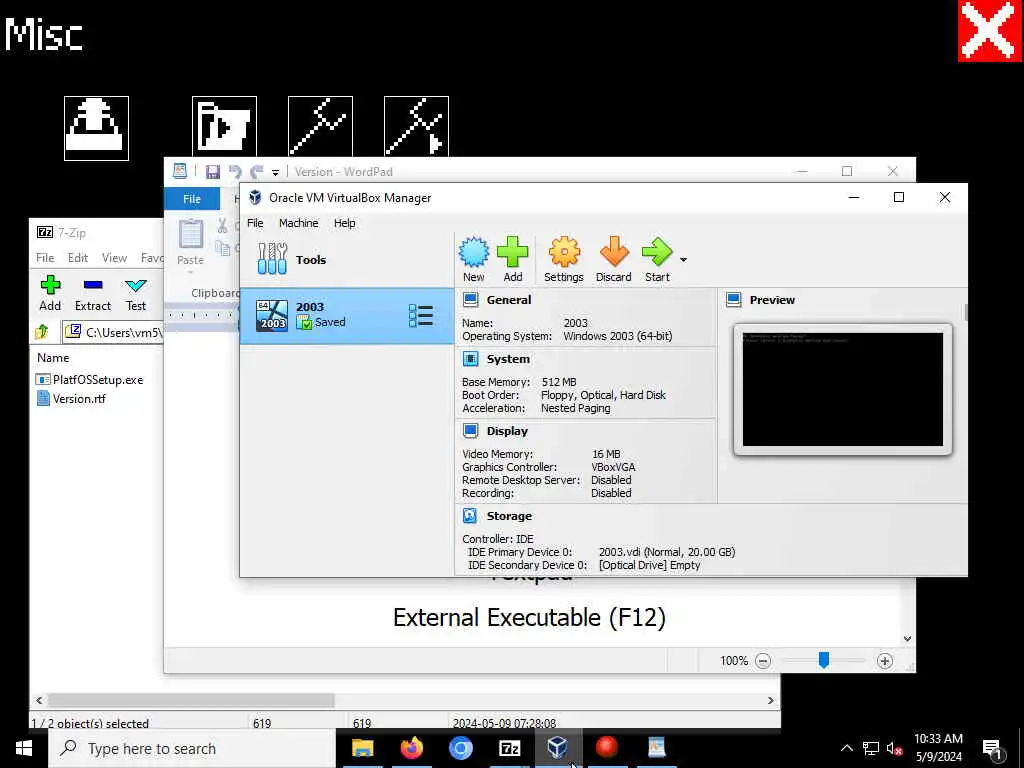Open WordPad quick access customize dropdown
This screenshot has height=768, width=1024.
click(276, 172)
